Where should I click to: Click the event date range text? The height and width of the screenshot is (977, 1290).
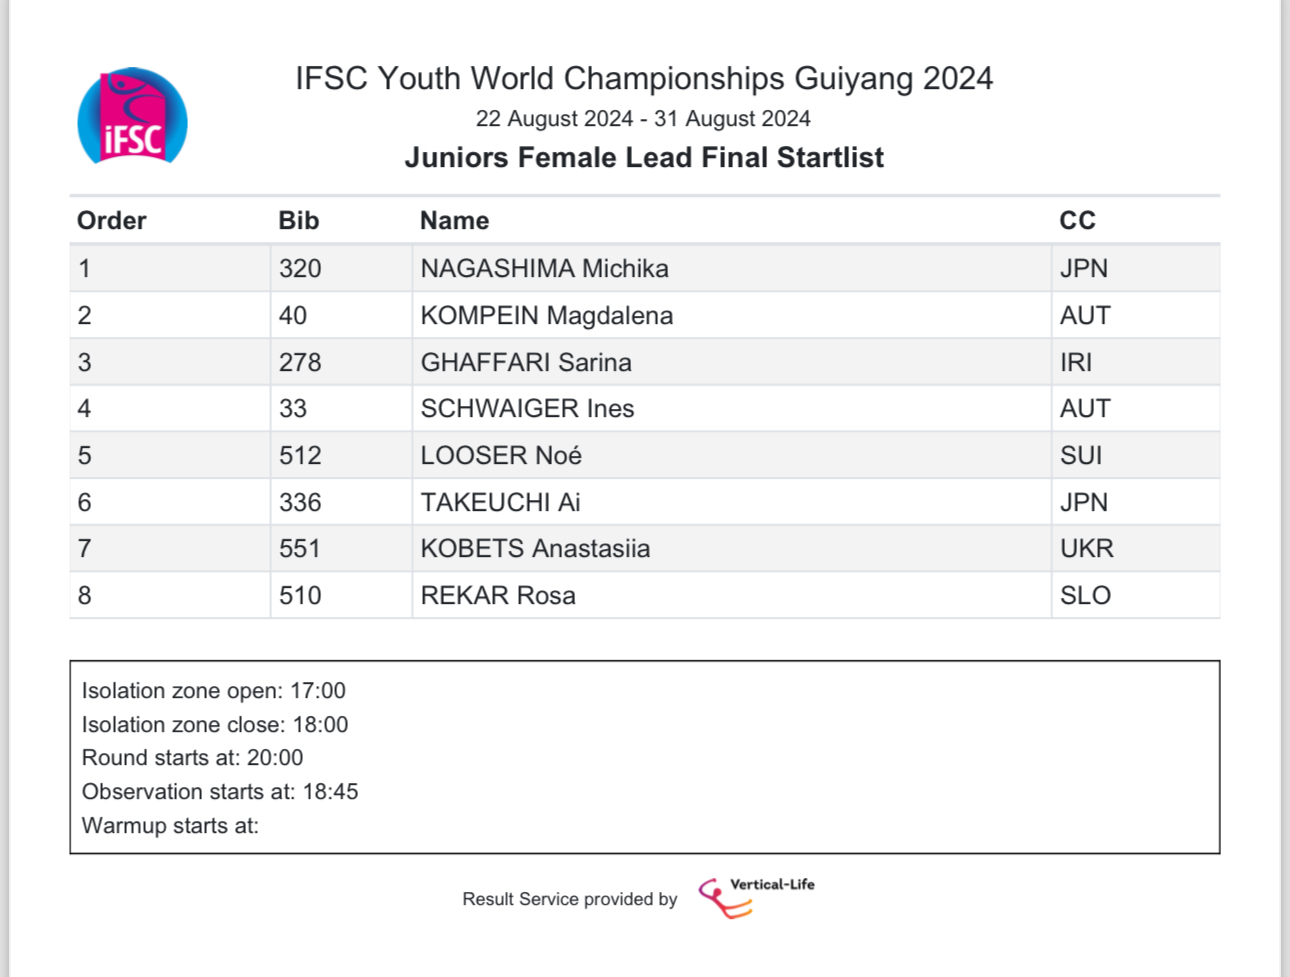[x=643, y=119]
